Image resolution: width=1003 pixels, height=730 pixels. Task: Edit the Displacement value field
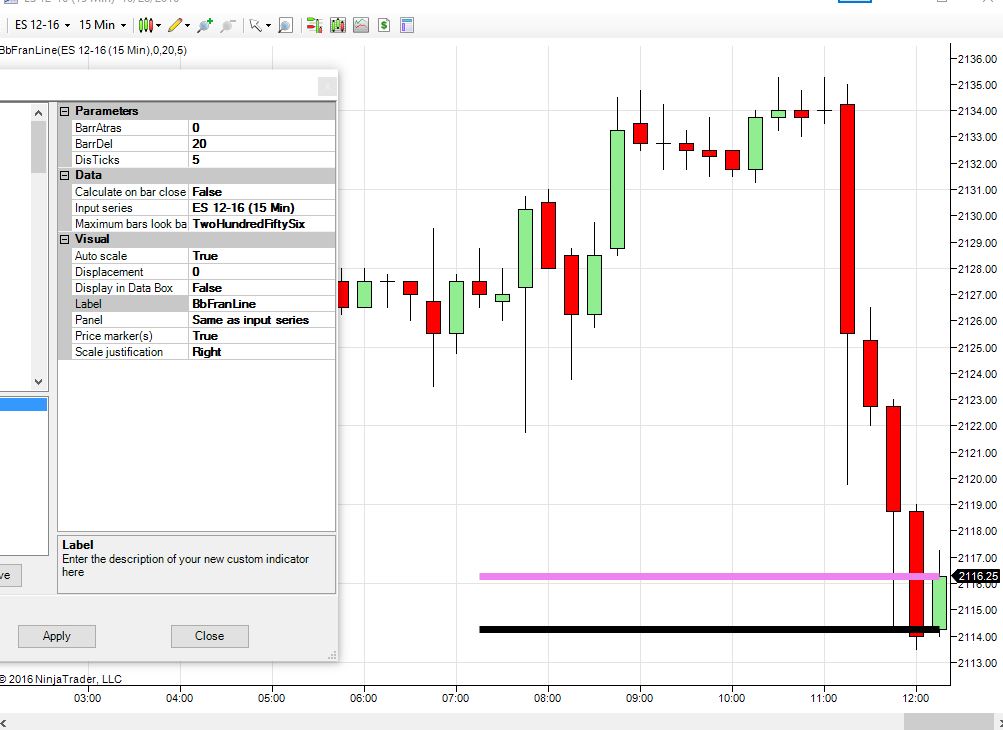pos(262,272)
